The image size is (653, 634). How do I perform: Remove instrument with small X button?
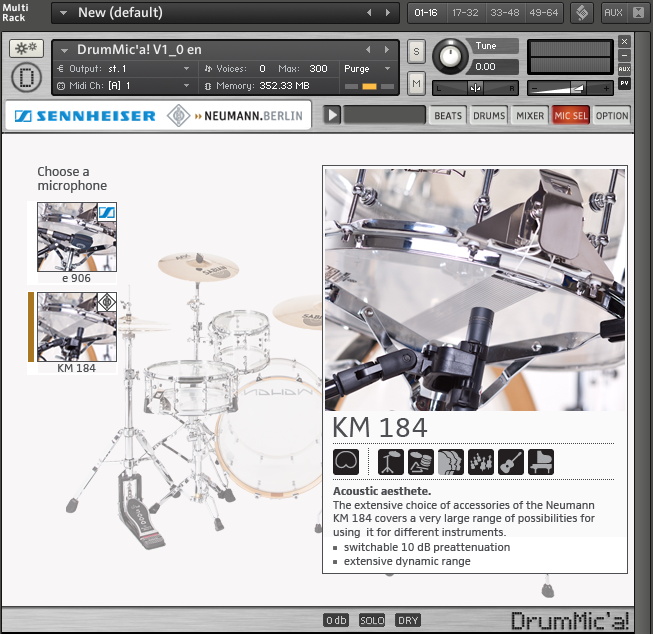624,41
